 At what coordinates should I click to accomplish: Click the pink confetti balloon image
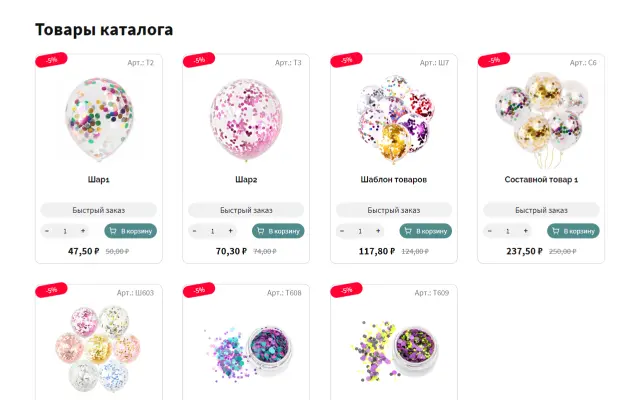pyautogui.click(x=246, y=117)
